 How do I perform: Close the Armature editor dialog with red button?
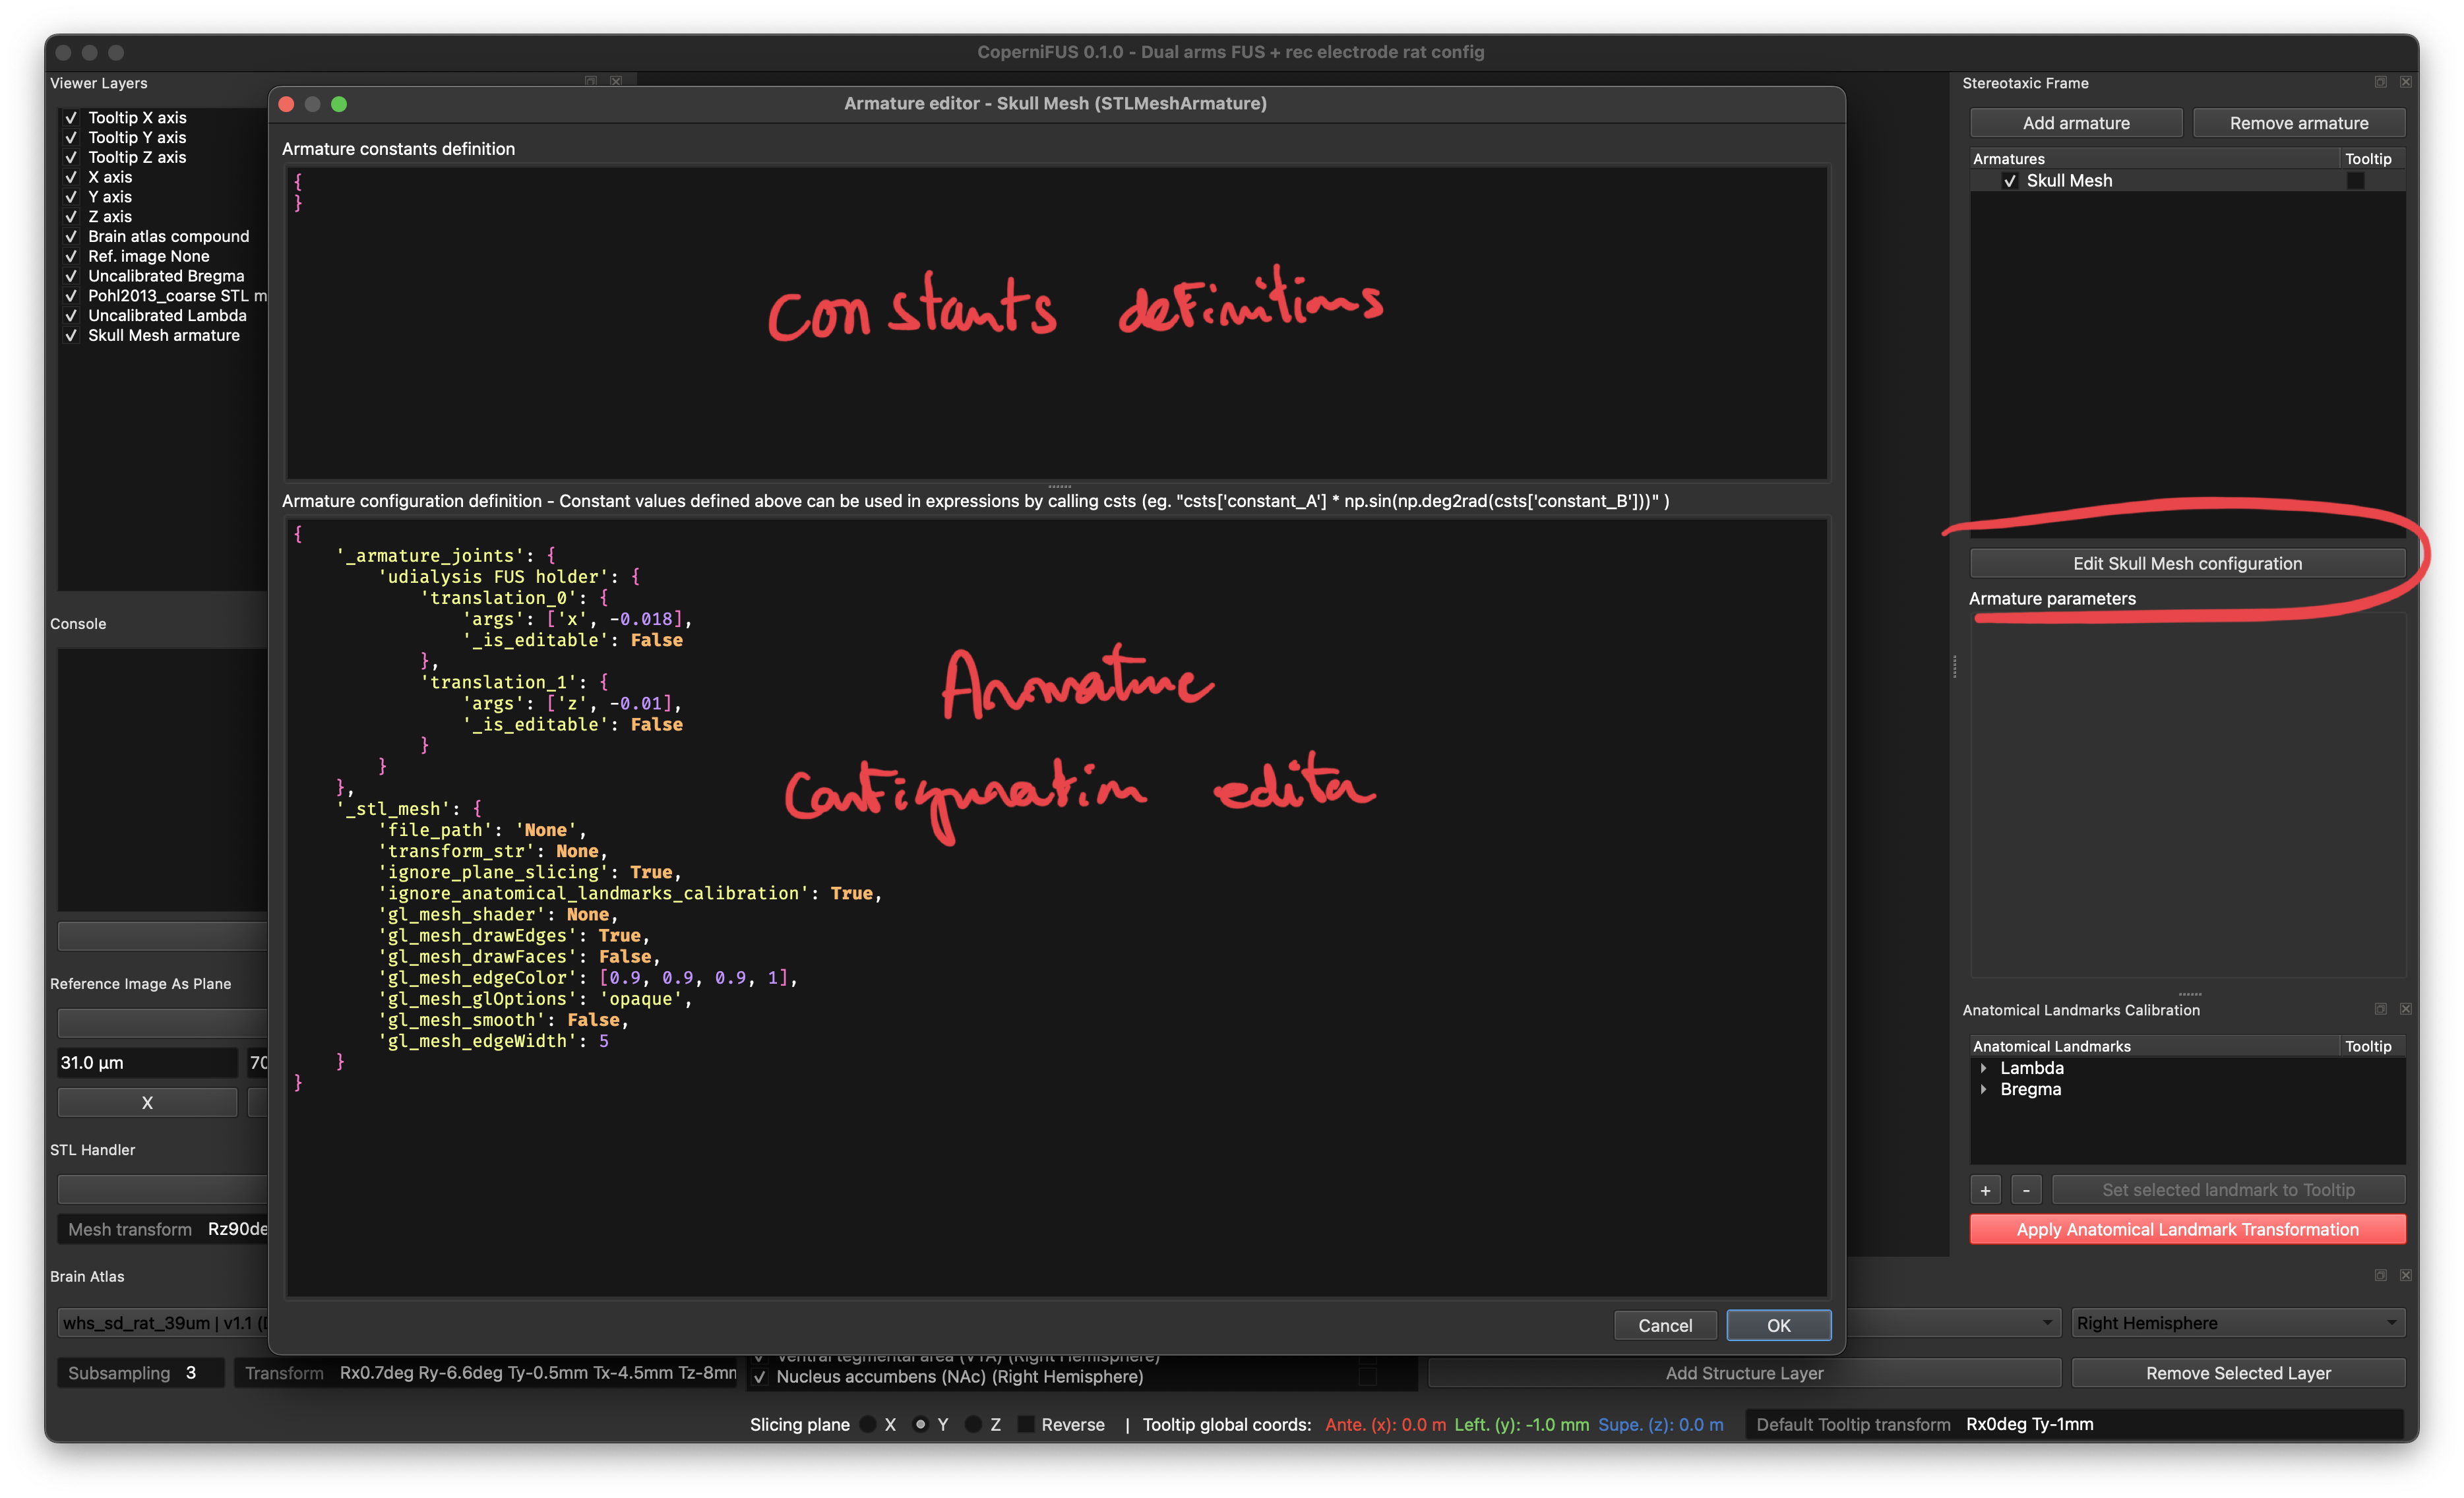pyautogui.click(x=286, y=104)
